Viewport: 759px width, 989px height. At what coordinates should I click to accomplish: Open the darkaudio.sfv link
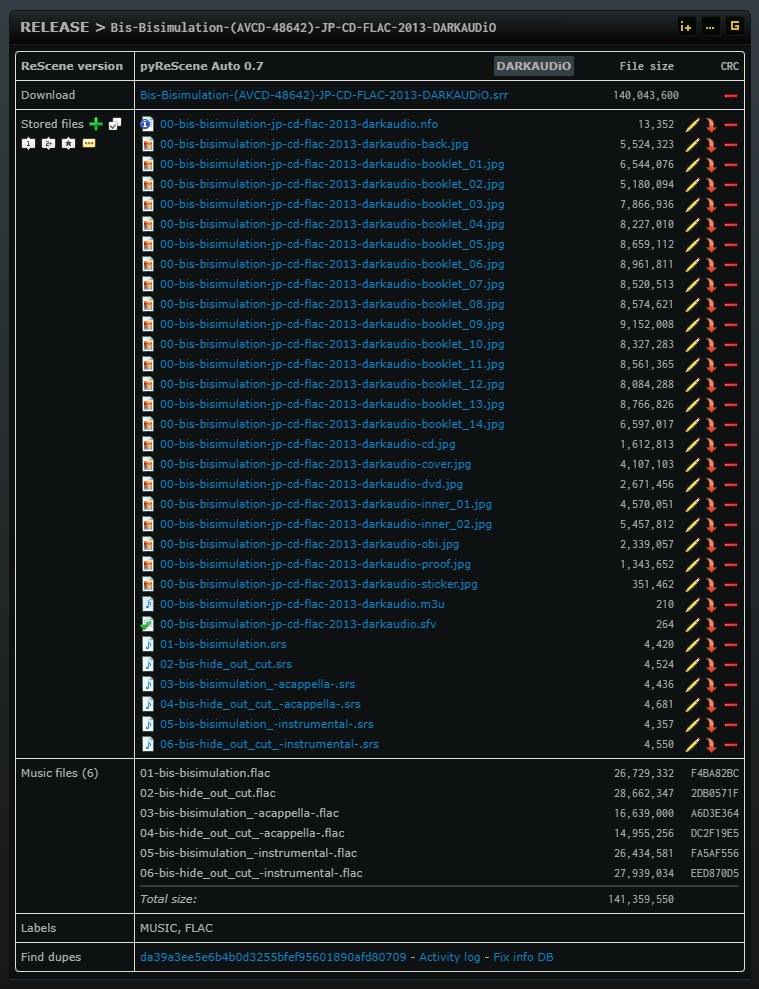tap(298, 624)
